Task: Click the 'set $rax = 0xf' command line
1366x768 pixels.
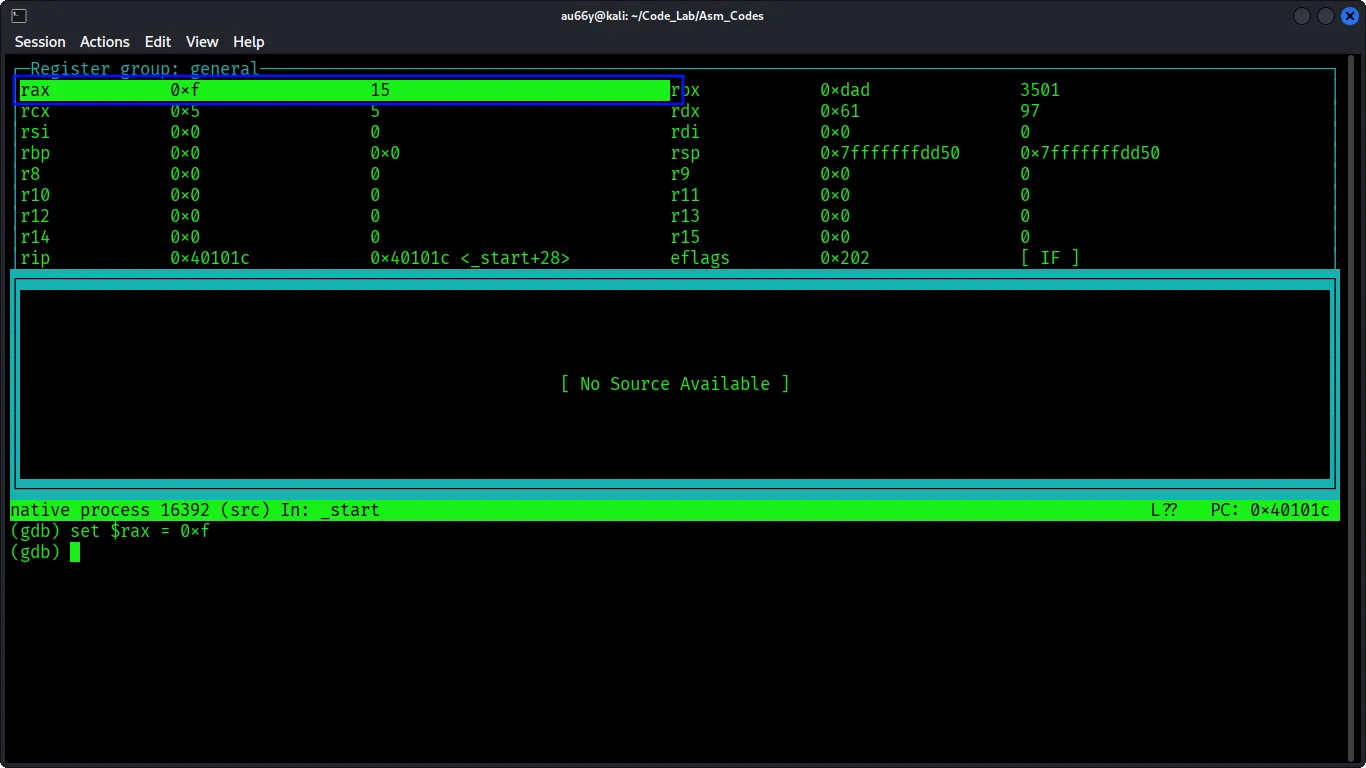Action: pyautogui.click(x=140, y=531)
